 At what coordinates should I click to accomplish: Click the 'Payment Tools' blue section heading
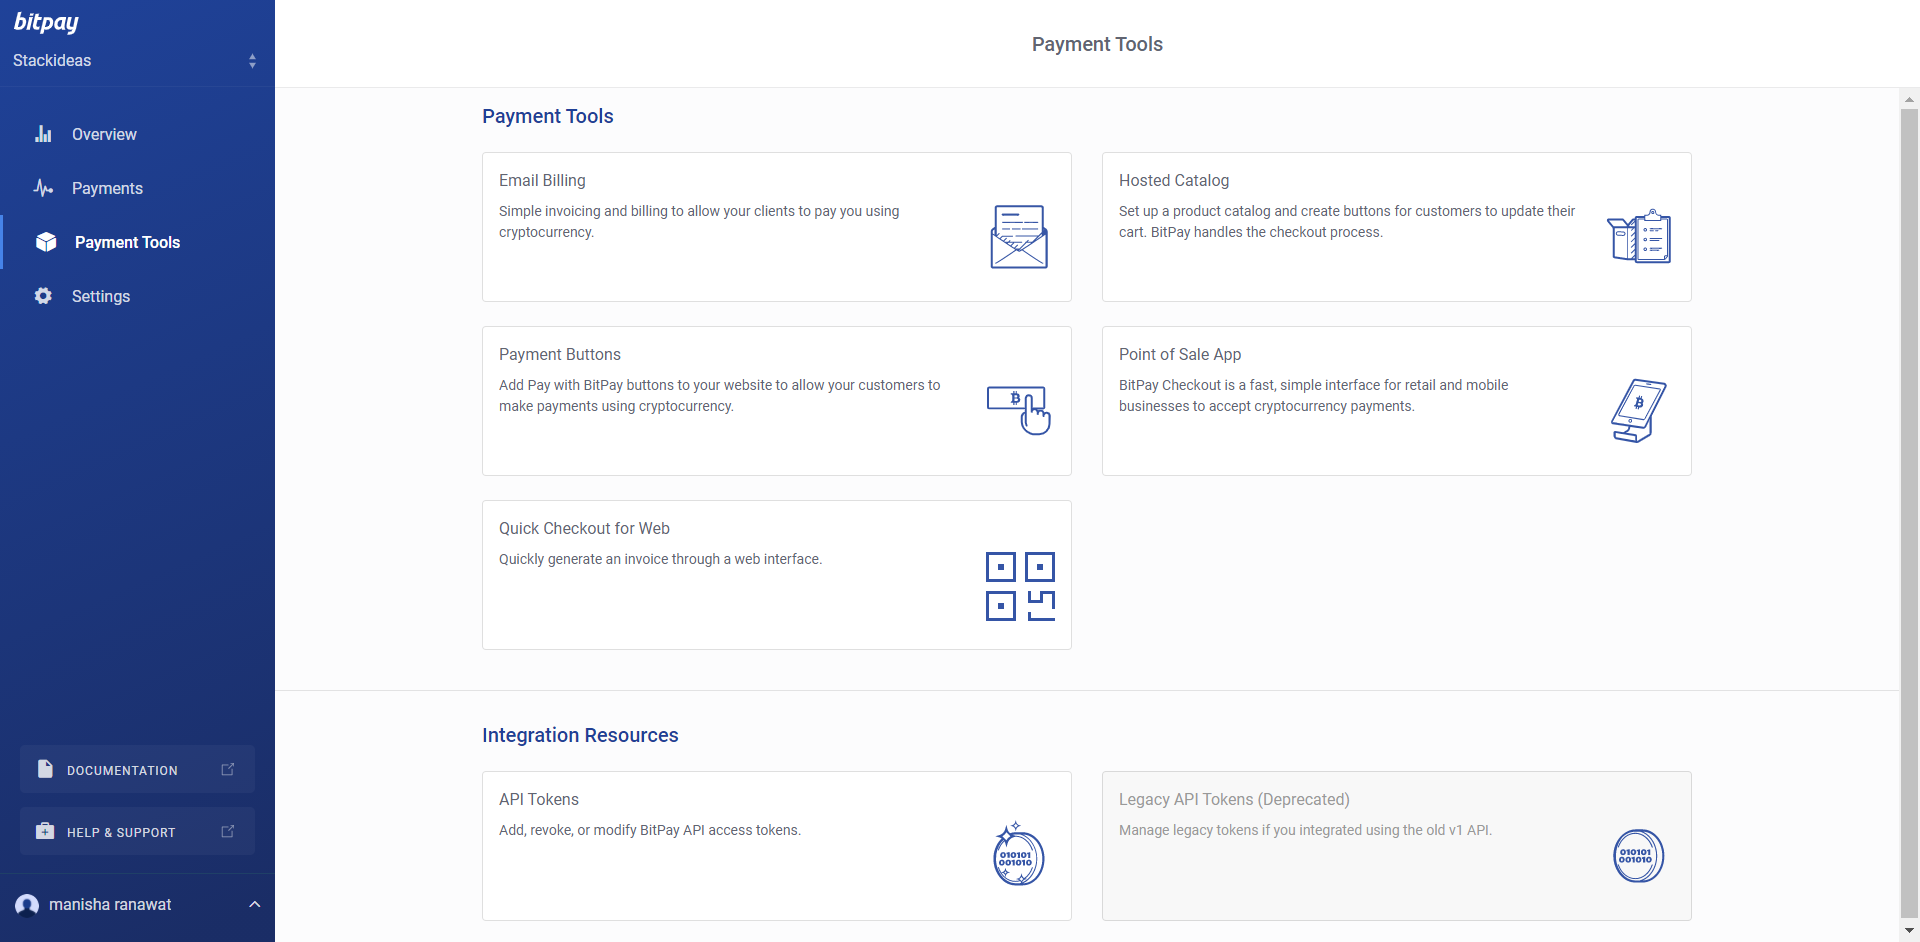click(548, 117)
